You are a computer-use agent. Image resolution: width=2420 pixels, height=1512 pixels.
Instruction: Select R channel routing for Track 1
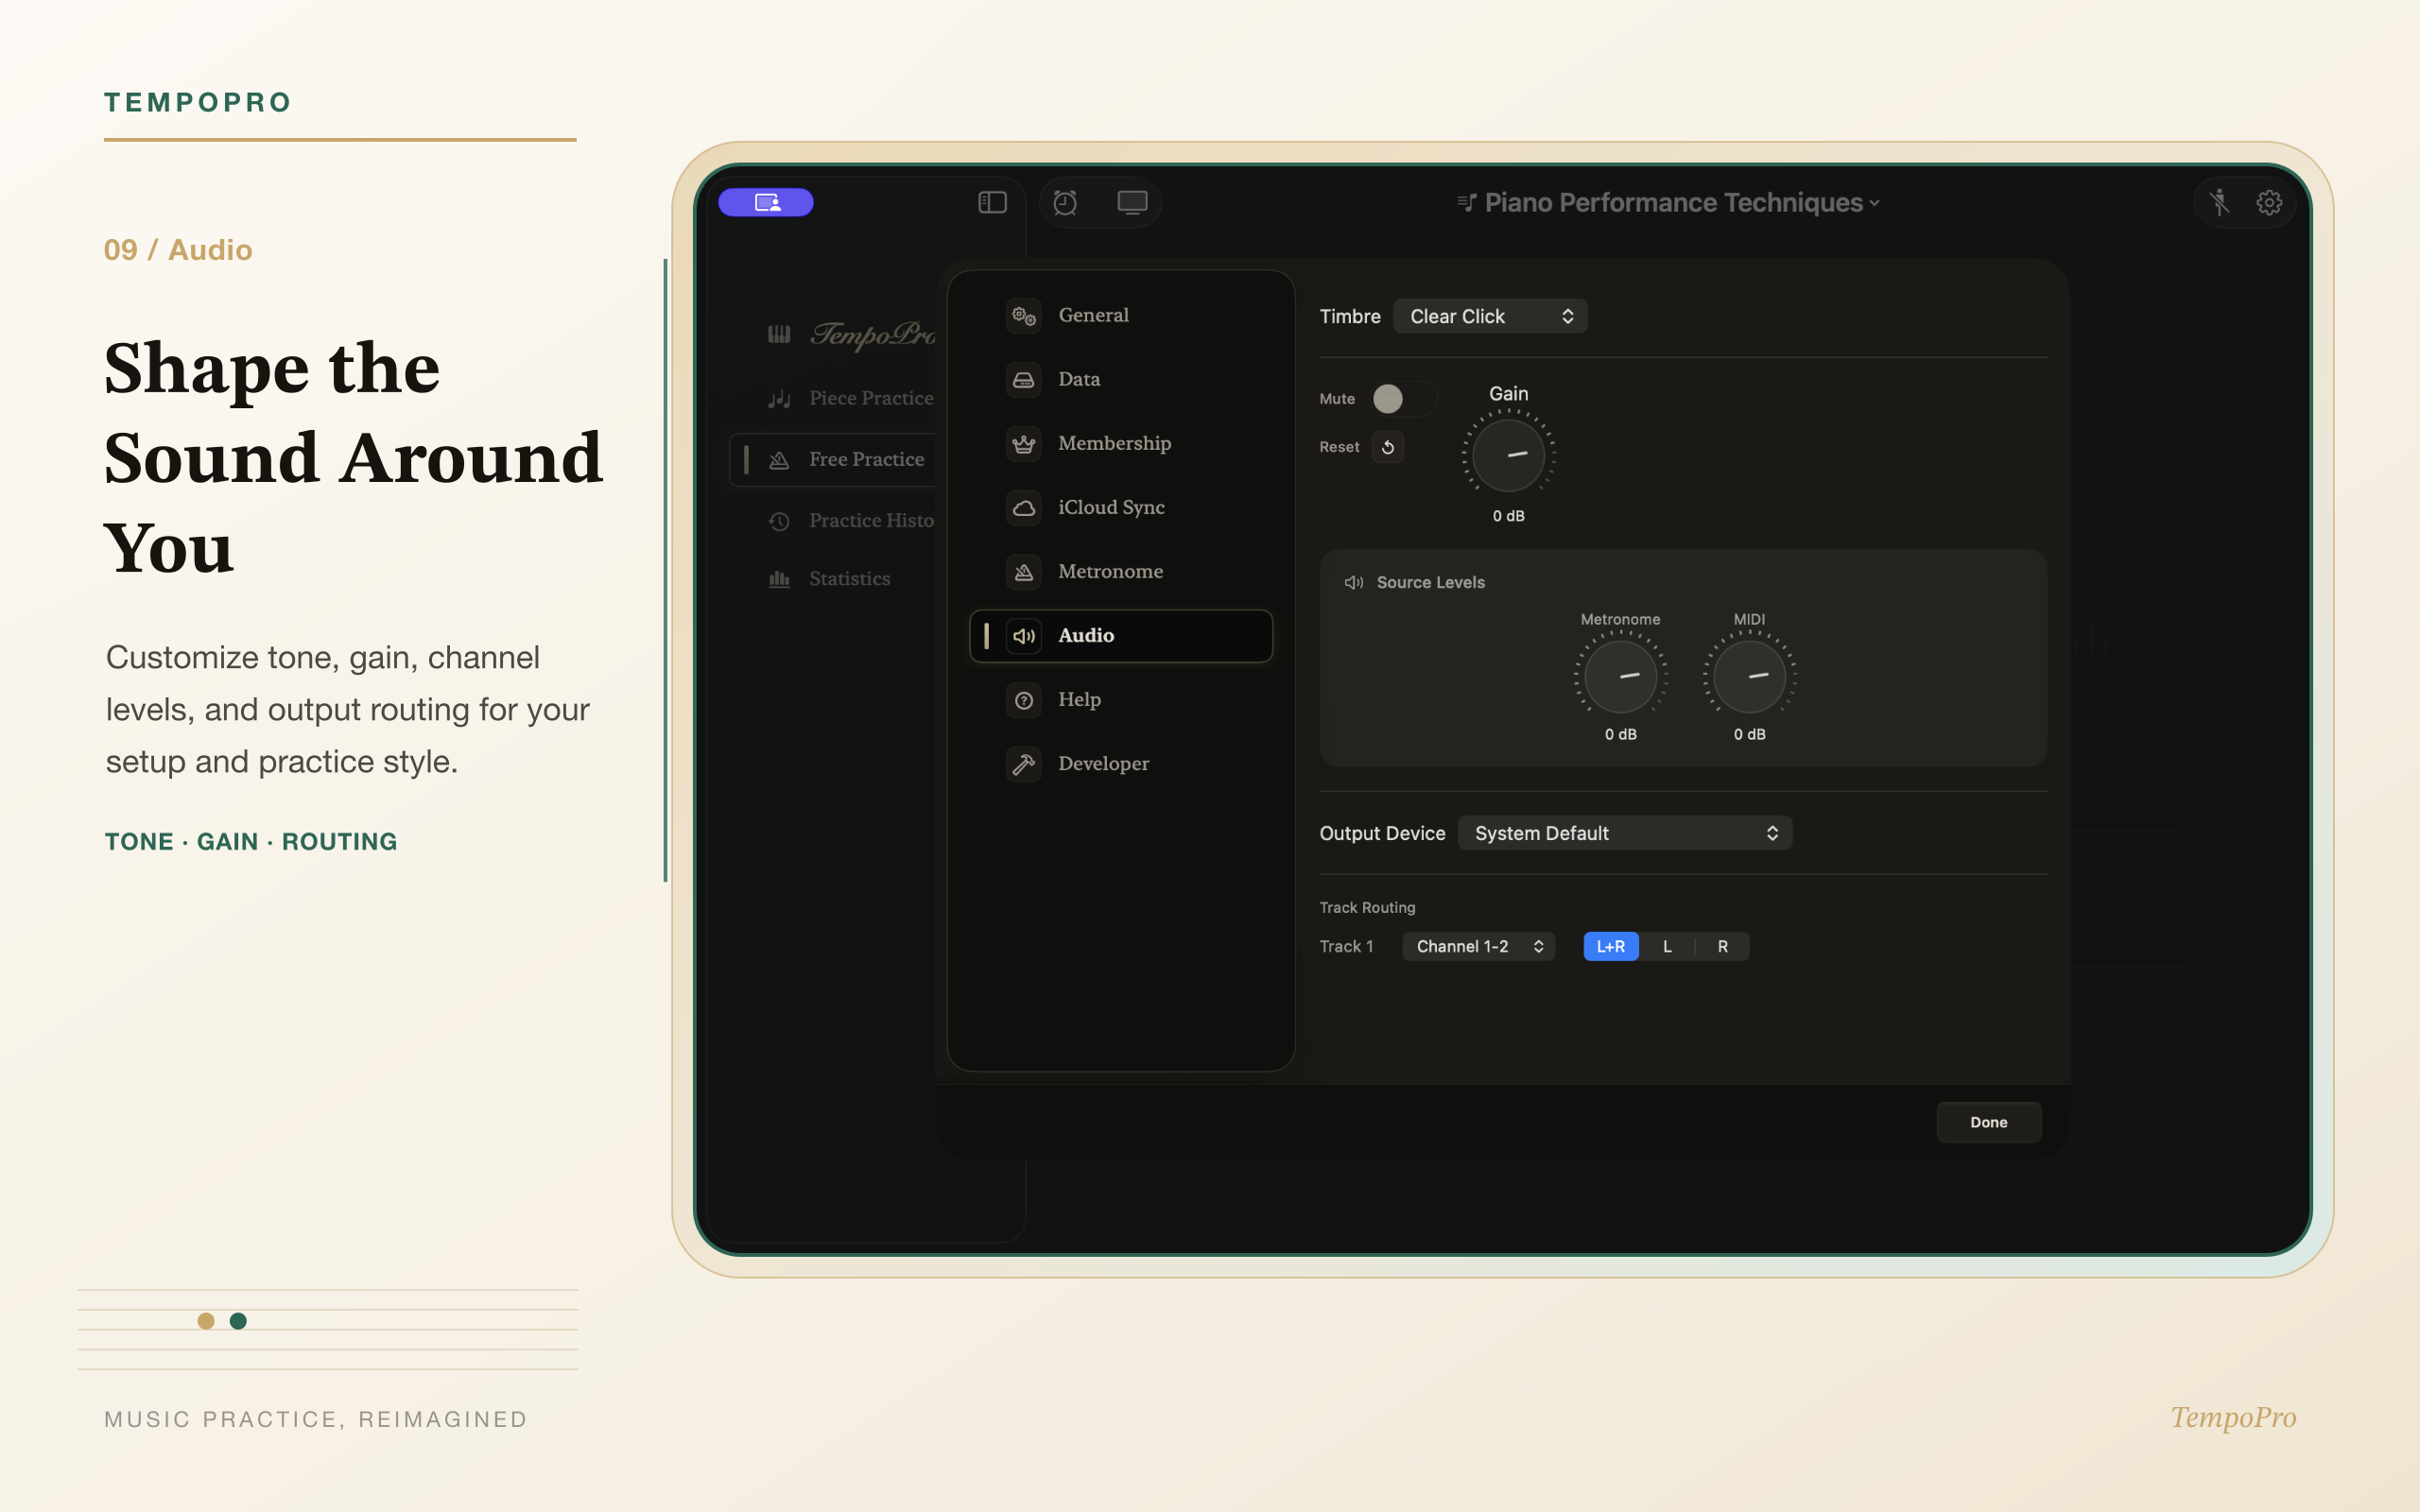1722,947
